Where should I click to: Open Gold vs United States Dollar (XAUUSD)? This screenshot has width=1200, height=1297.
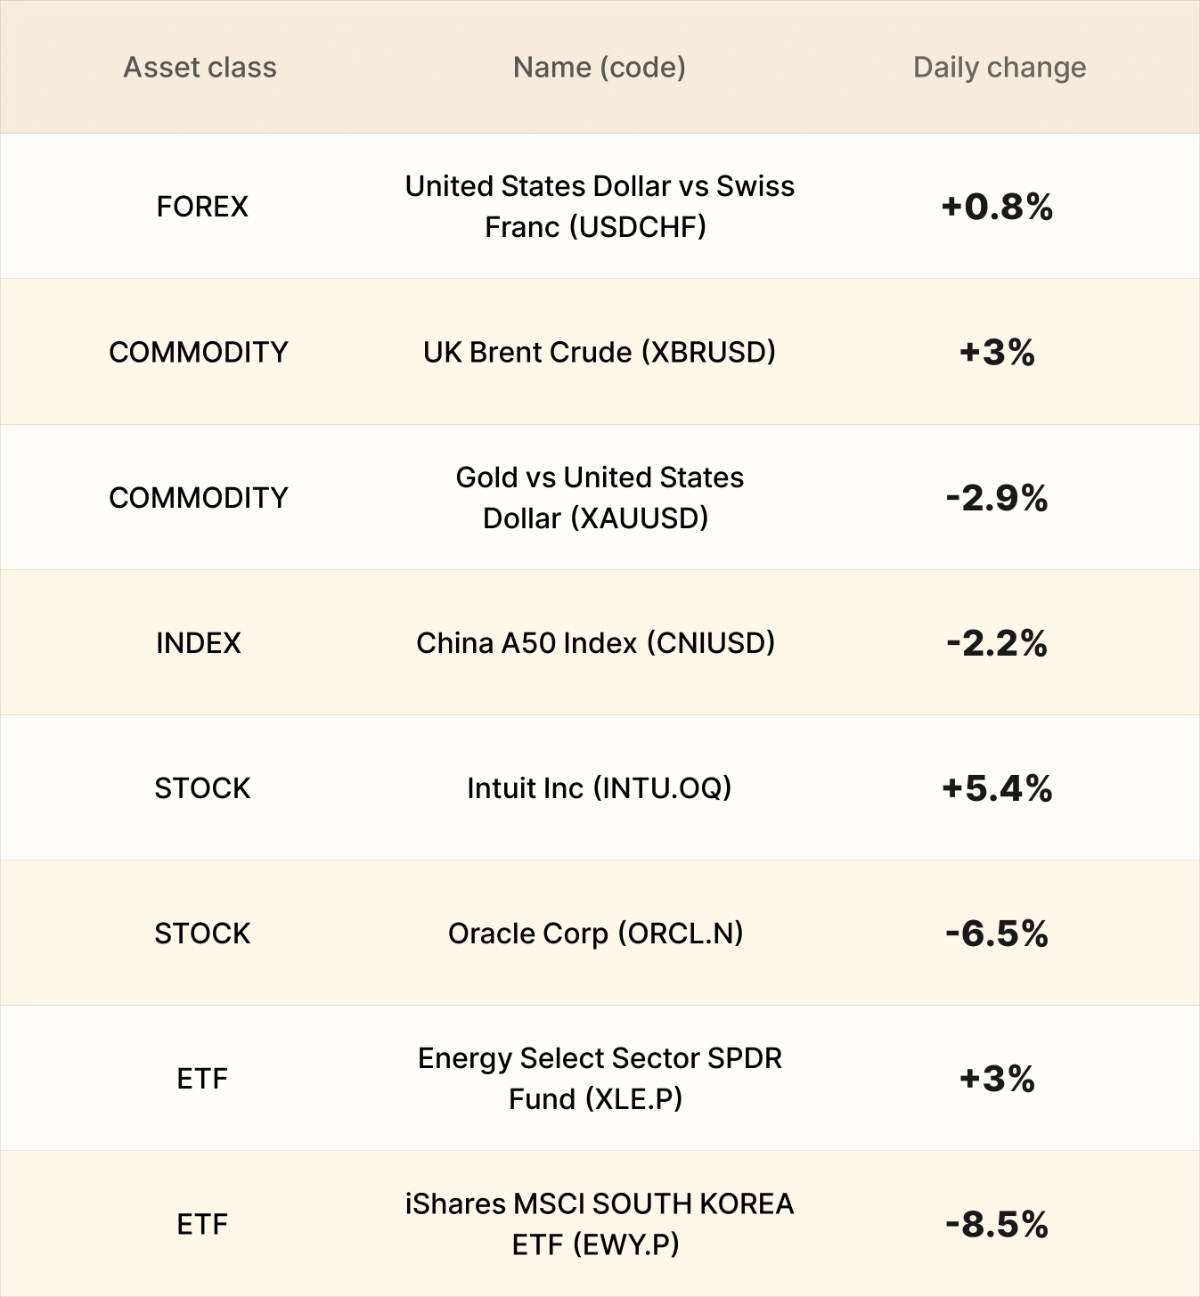pyautogui.click(x=599, y=497)
